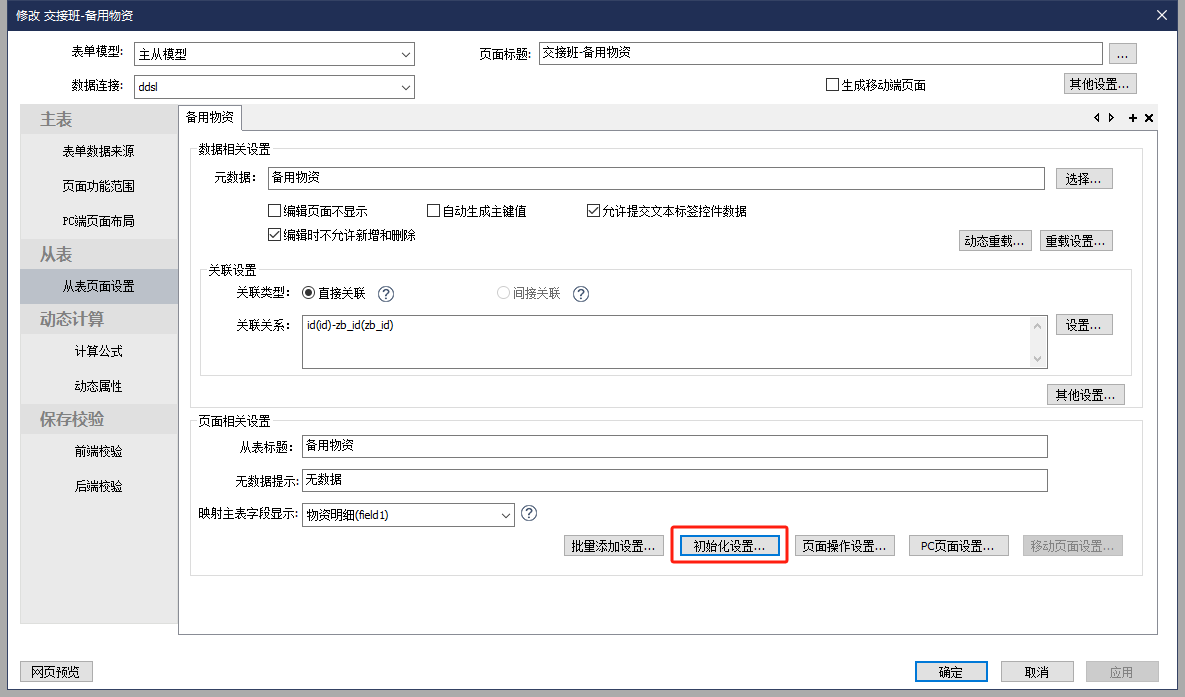
Task: Select 计算公式 in the left sidebar
Action: click(x=98, y=351)
